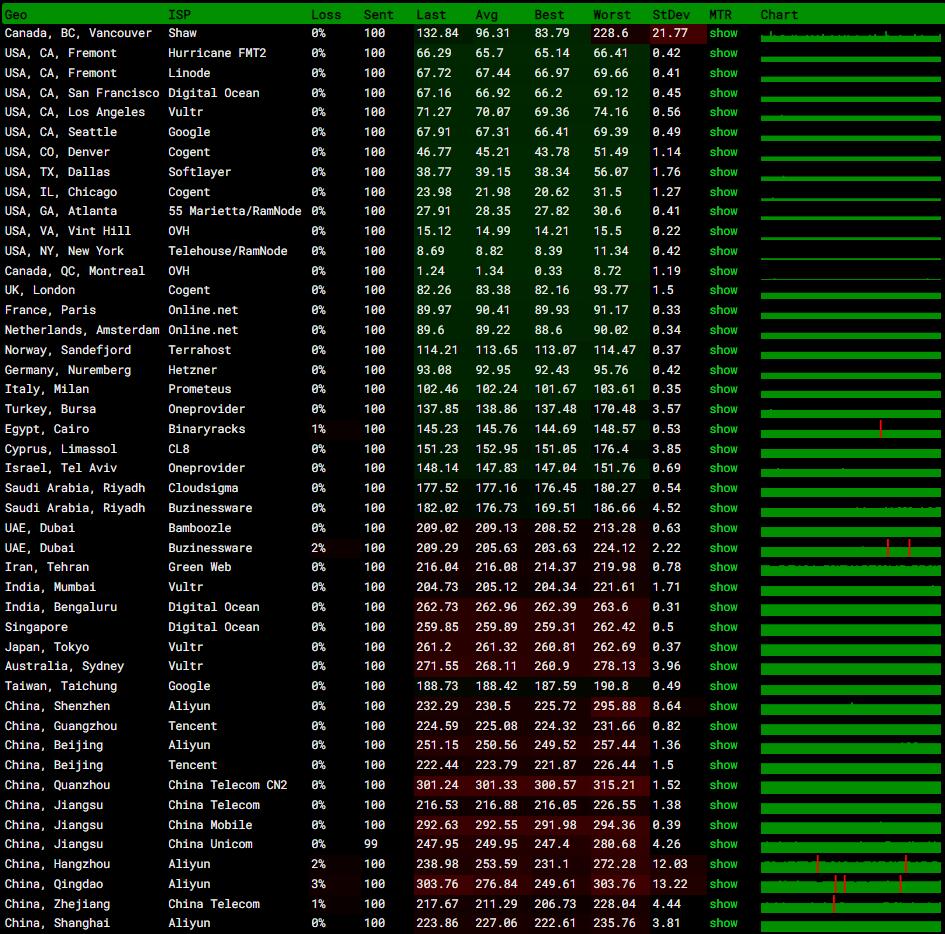Show MTR for Denver Cogent row

click(723, 152)
